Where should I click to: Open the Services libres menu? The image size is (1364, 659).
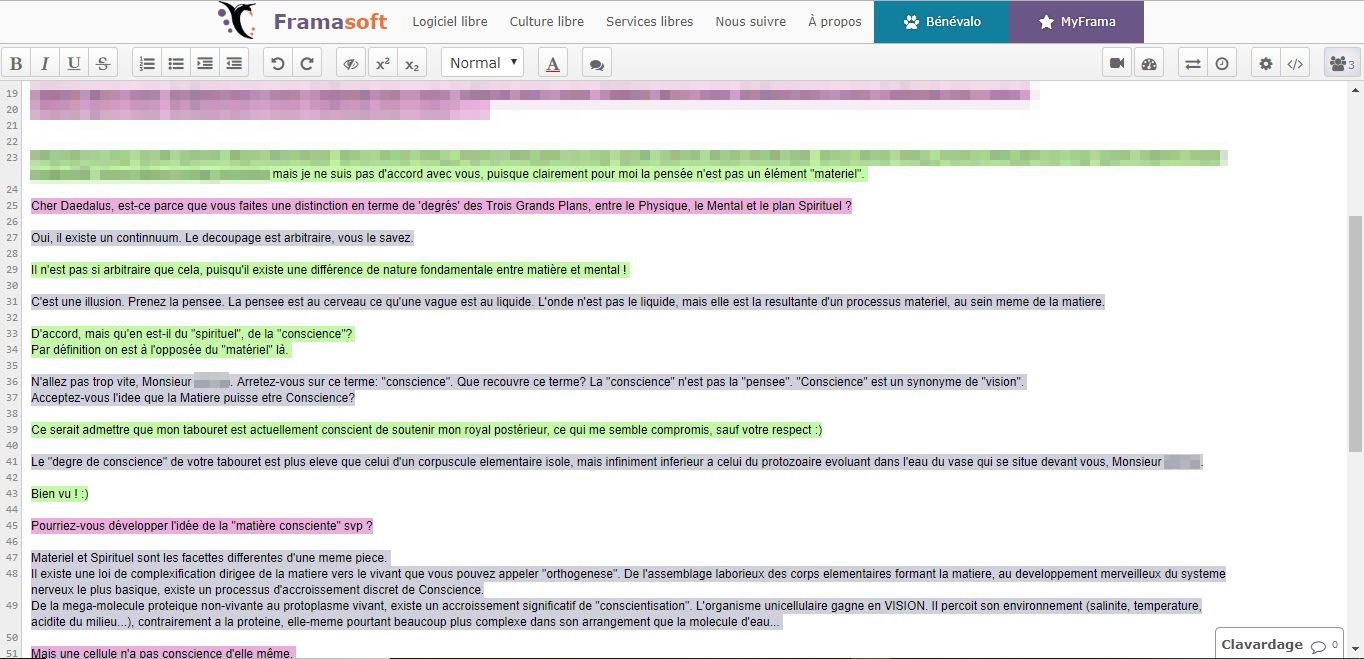tap(649, 21)
